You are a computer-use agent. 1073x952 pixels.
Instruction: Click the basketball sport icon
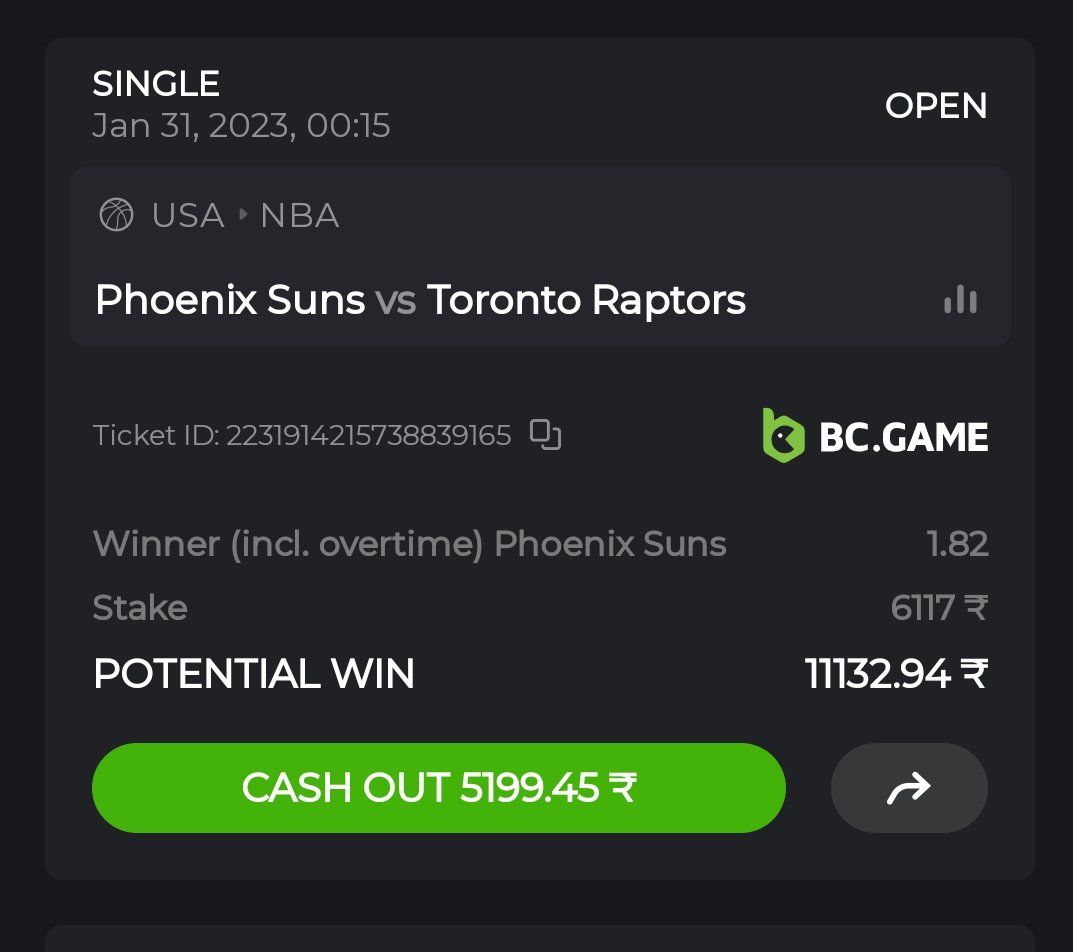pyautogui.click(x=117, y=215)
